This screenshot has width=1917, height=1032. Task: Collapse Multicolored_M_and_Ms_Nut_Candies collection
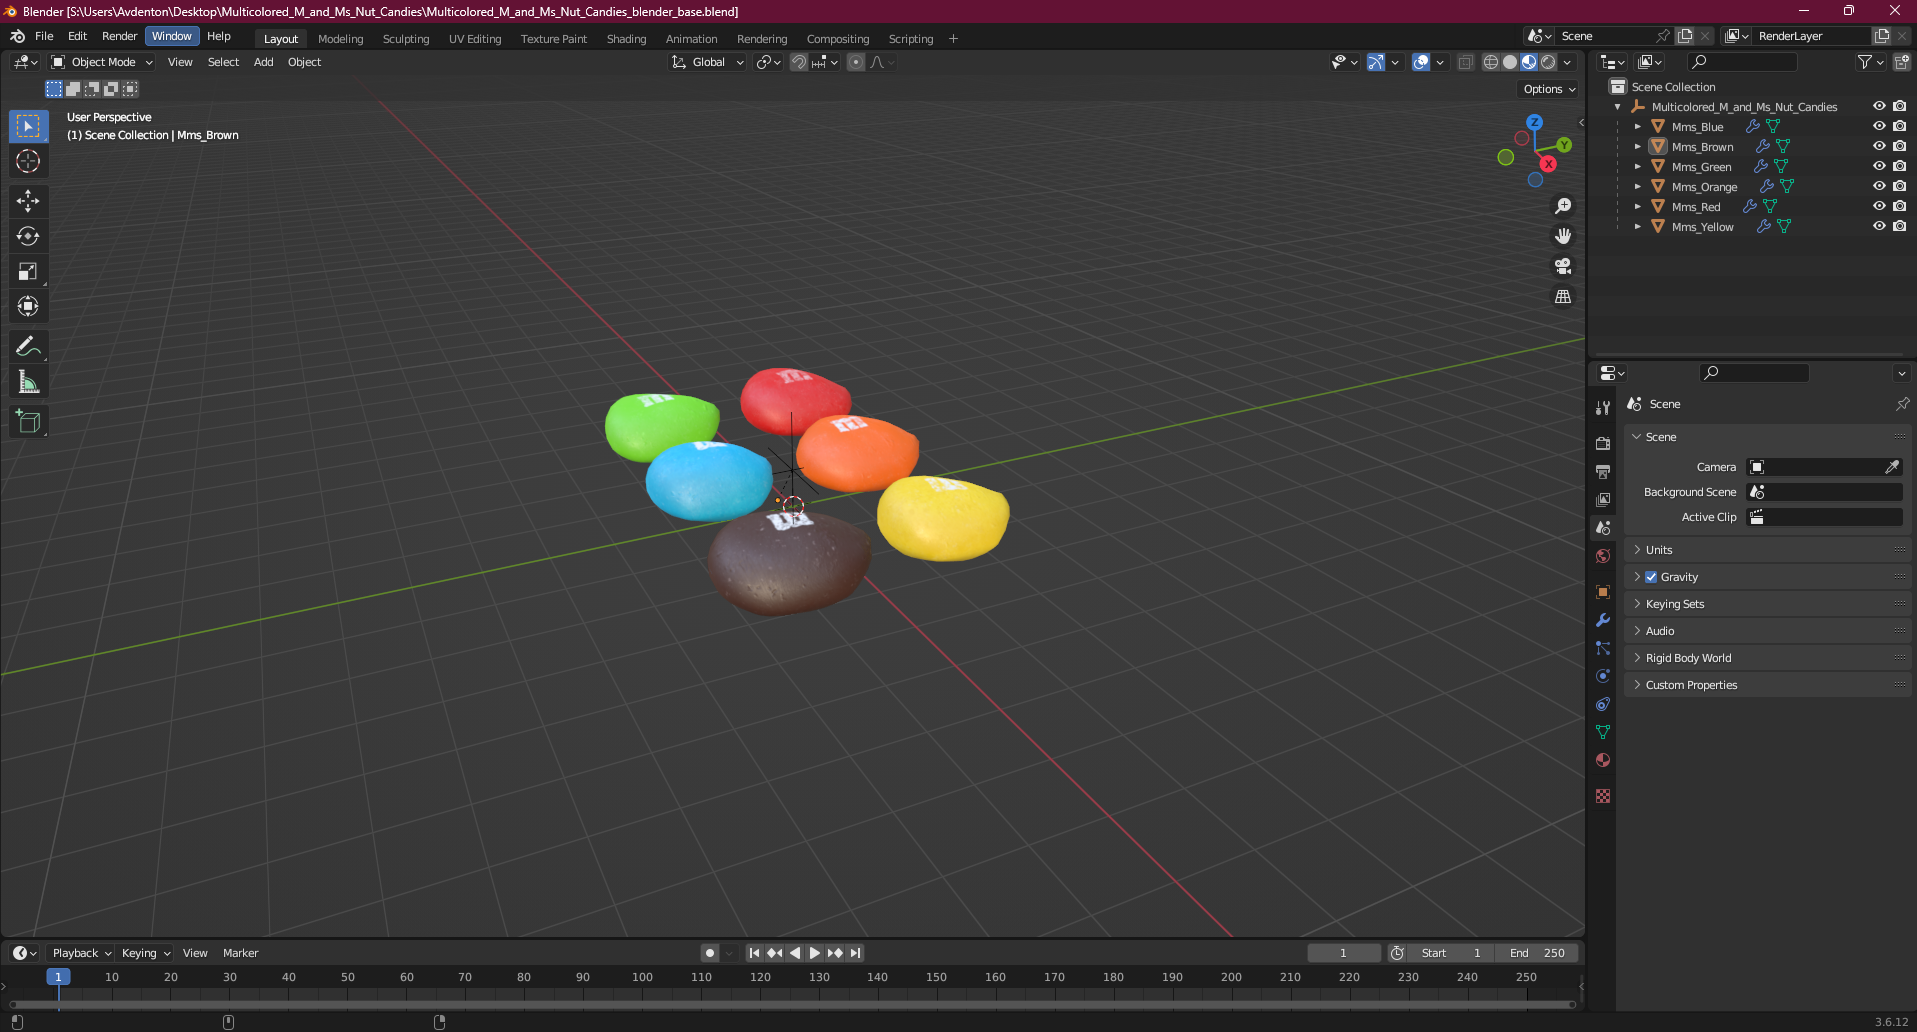[1617, 107]
